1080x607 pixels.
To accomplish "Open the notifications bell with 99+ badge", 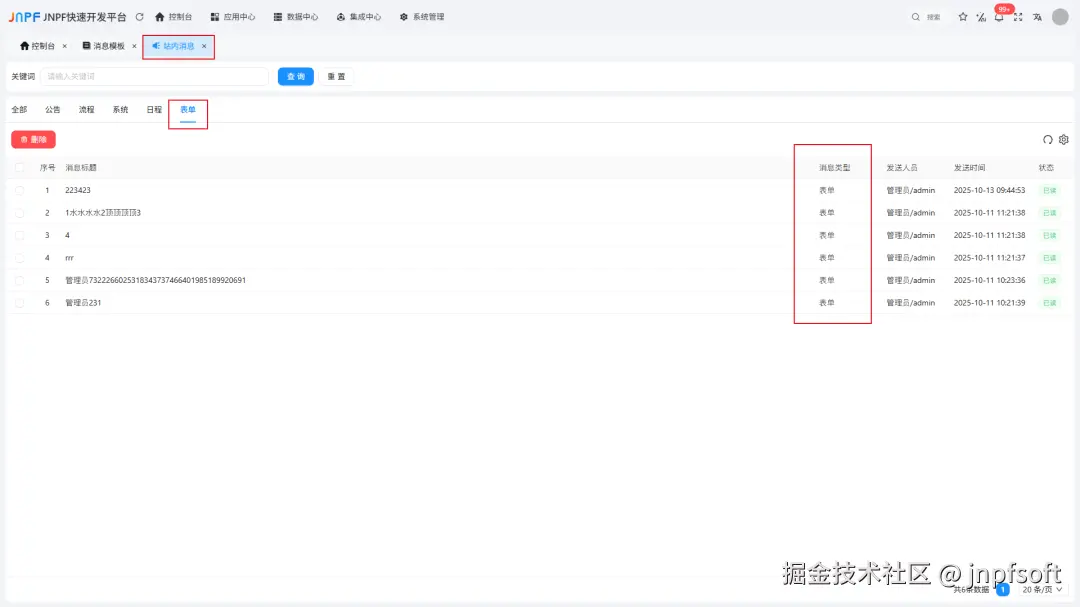I will 999,17.
